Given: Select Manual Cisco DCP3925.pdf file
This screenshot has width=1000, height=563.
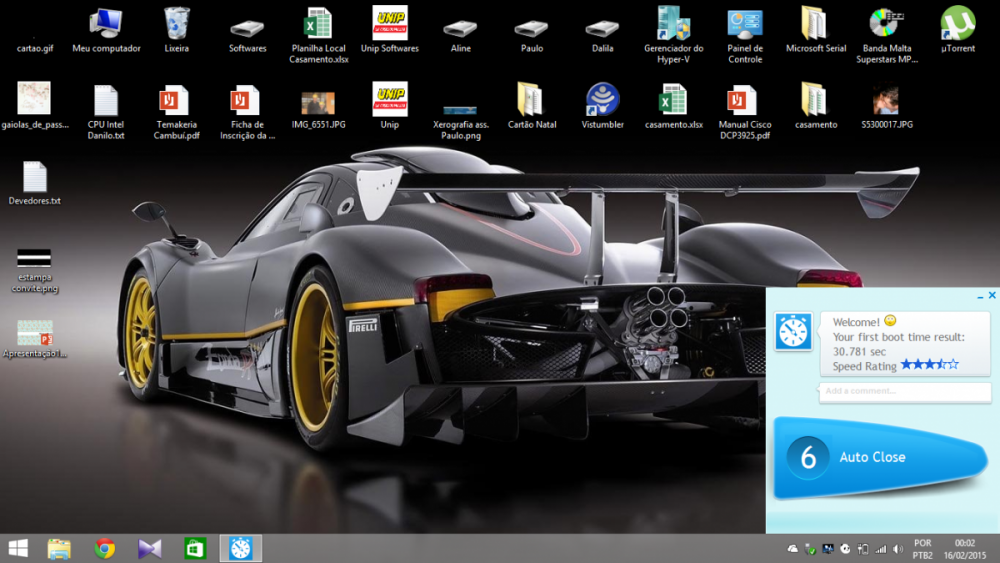Looking at the screenshot, I should tap(744, 100).
